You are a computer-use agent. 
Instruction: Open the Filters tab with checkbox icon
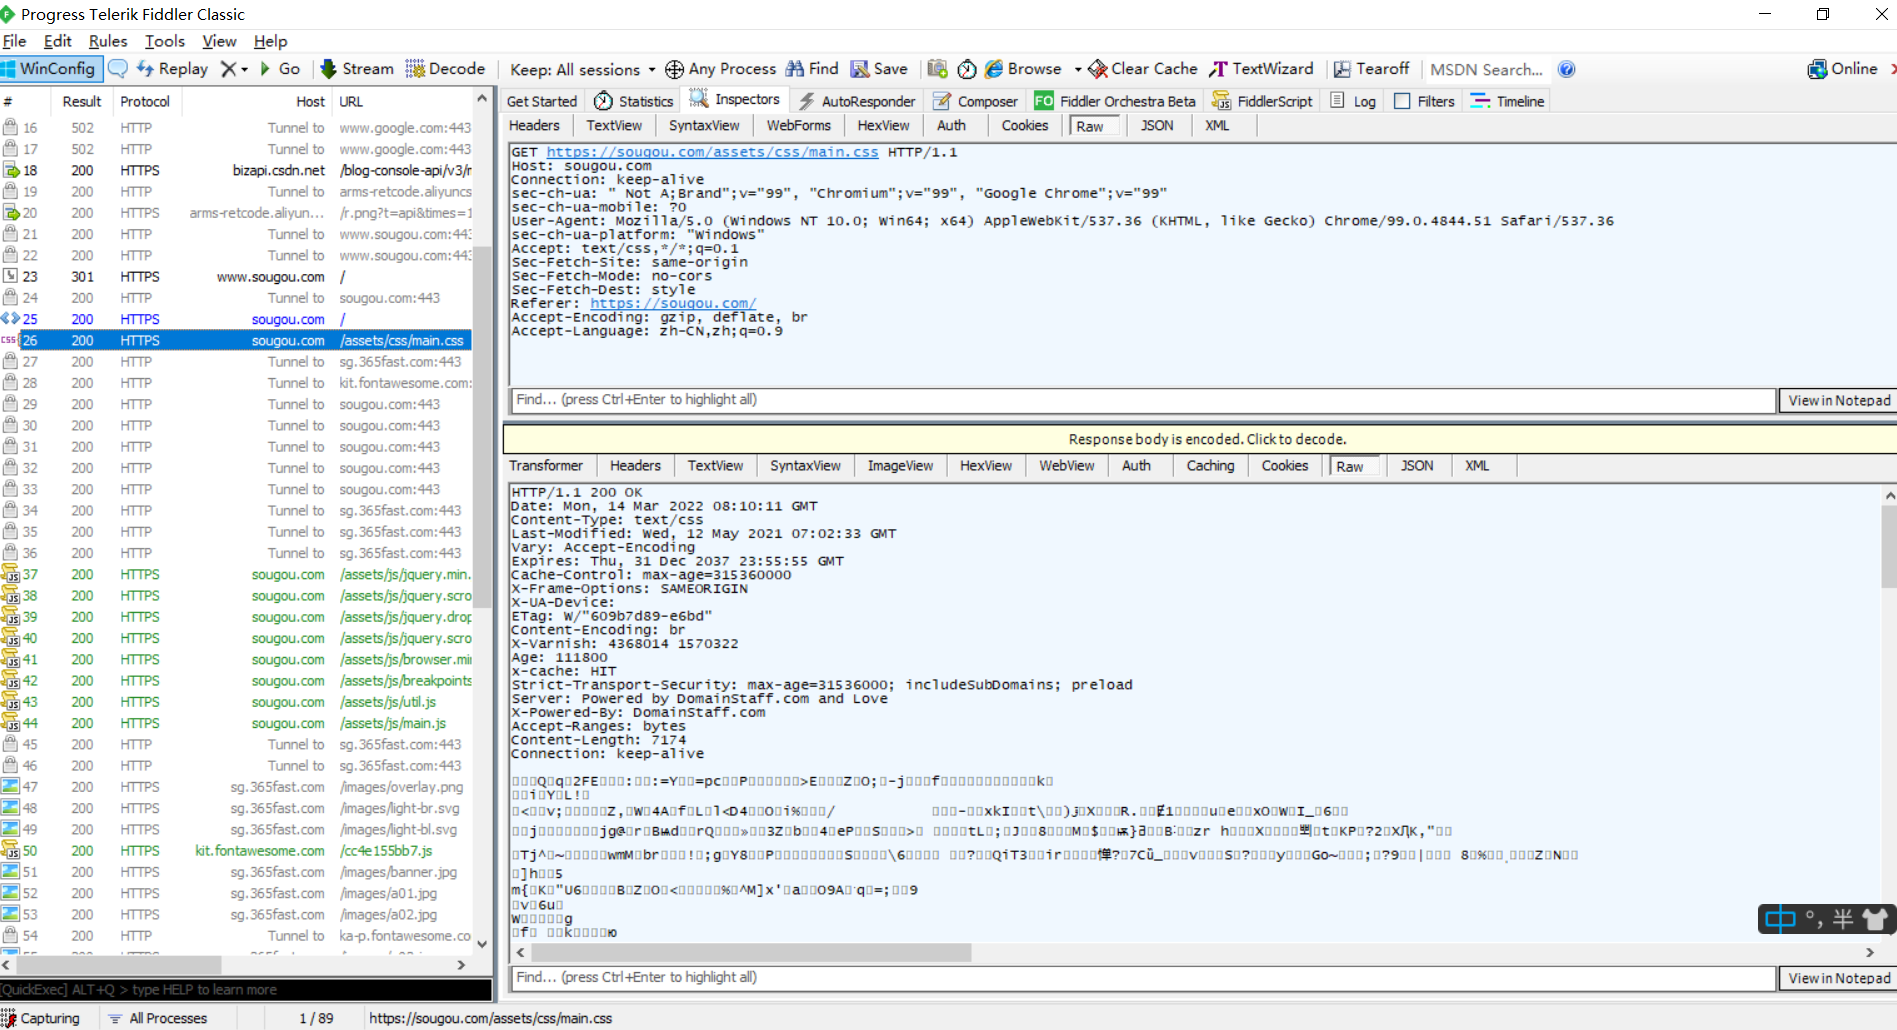click(1424, 101)
